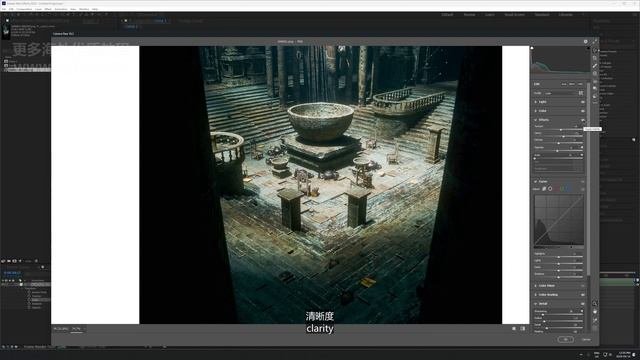Hide the Light panel edits with eye icon
Viewport: 640px width, 360px height.
[582, 102]
